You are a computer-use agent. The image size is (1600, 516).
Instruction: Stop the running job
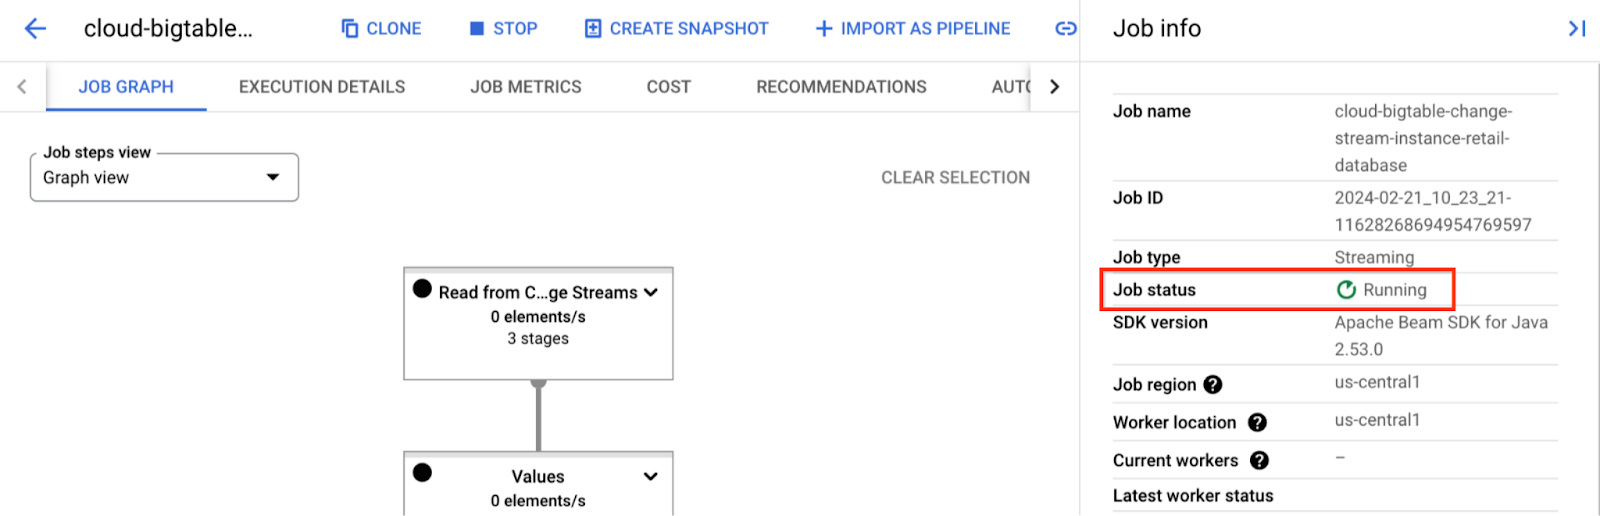504,29
